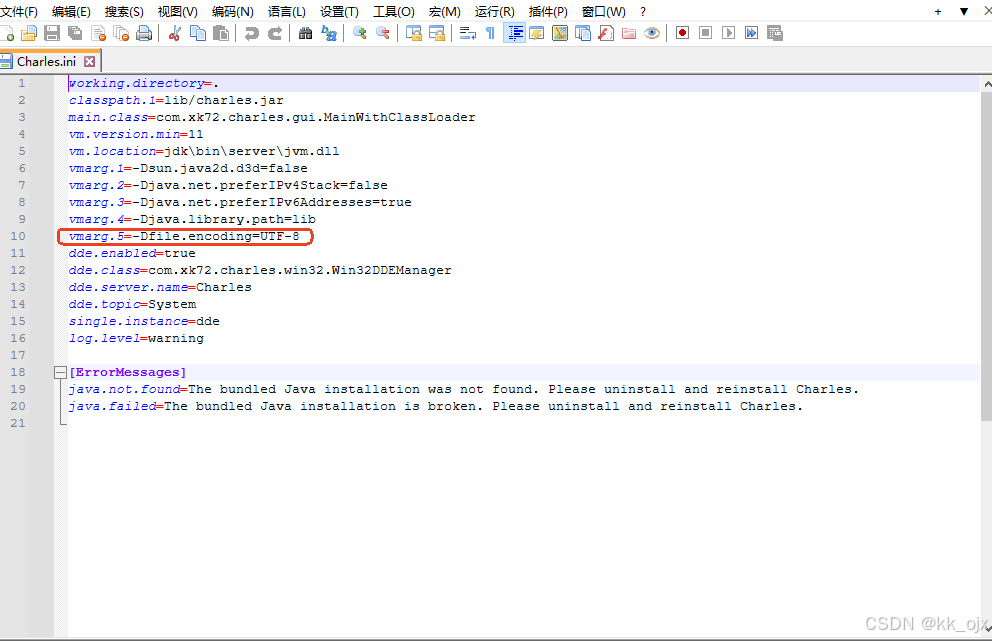
Task: Click the plus button at top right
Action: pyautogui.click(x=938, y=11)
